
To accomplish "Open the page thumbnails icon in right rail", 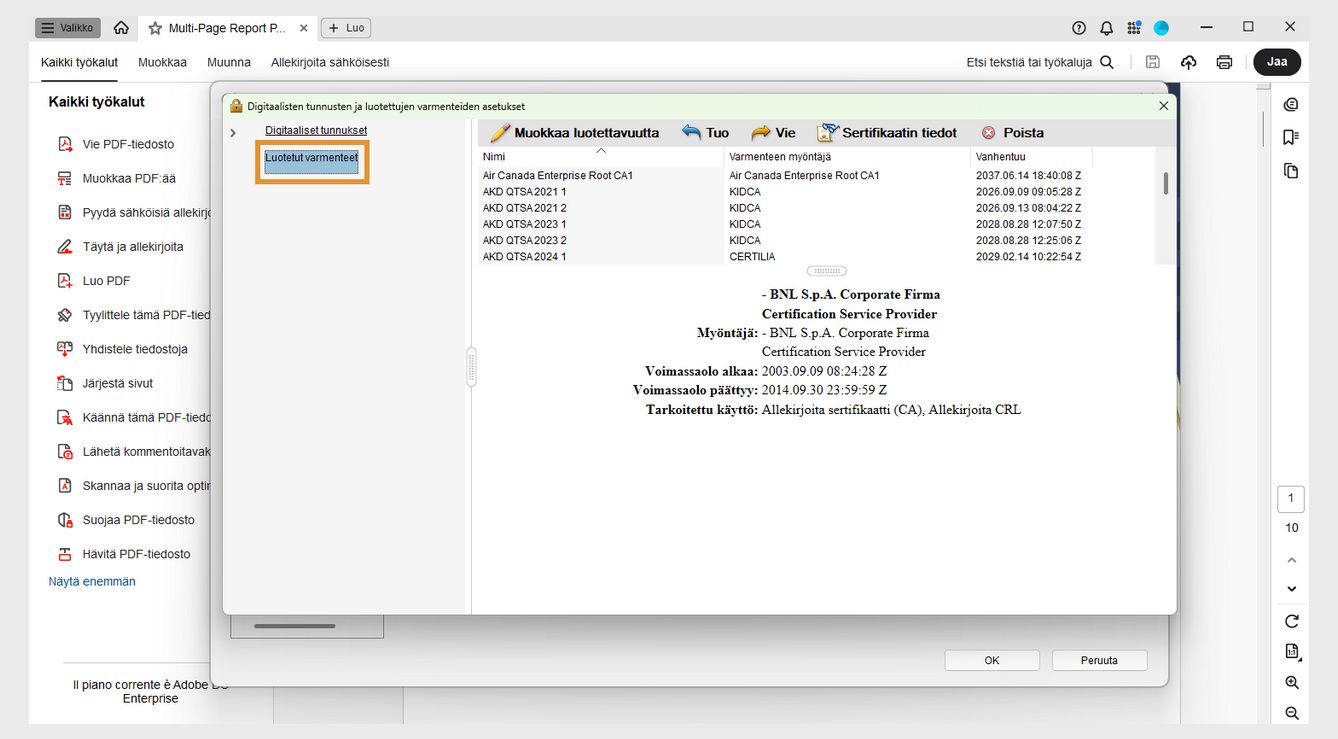I will coord(1291,171).
